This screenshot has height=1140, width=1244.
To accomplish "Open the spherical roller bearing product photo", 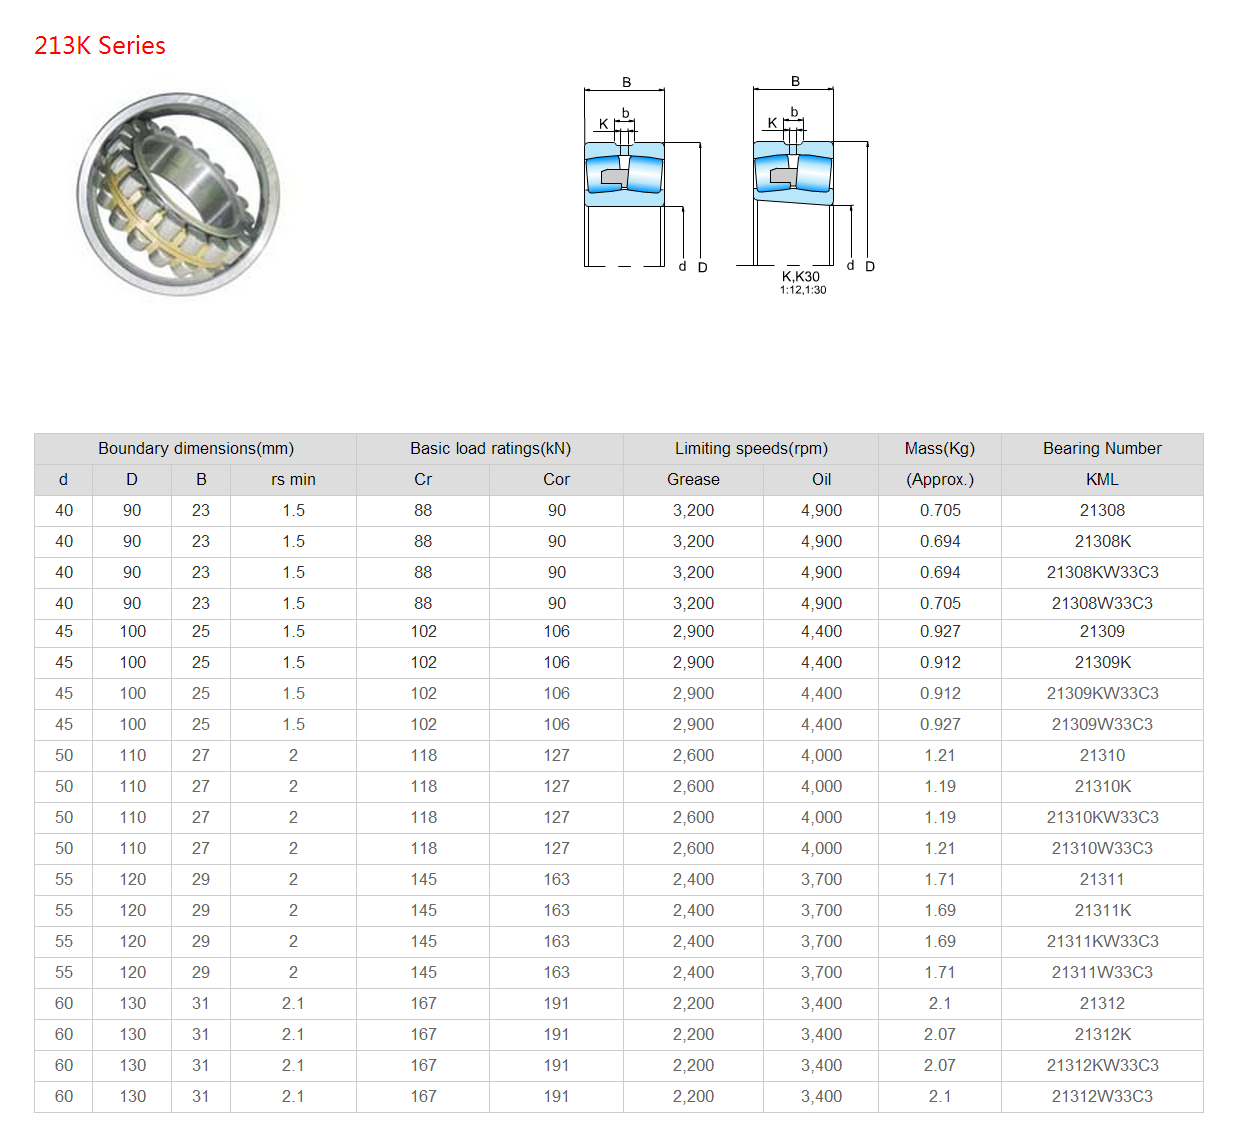I will coord(179,194).
